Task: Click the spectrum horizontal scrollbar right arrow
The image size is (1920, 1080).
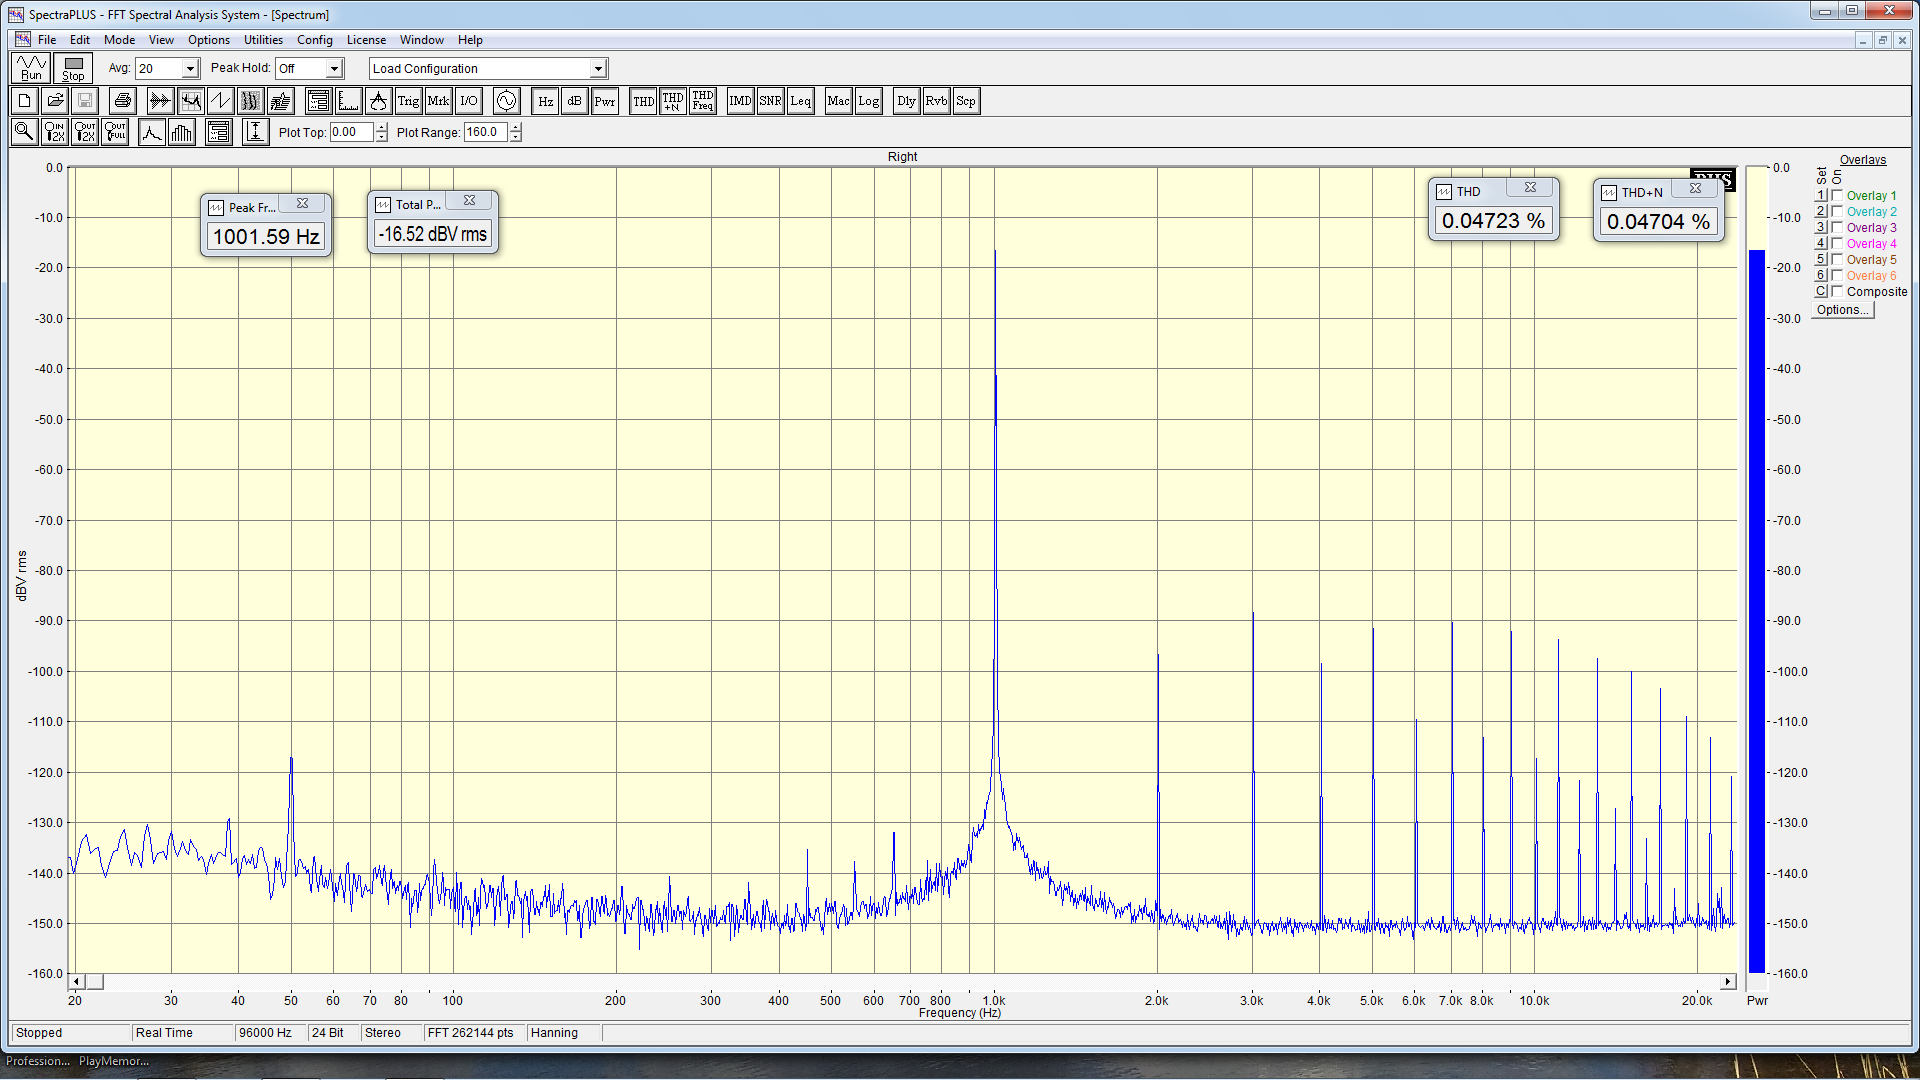Action: pos(1728,982)
